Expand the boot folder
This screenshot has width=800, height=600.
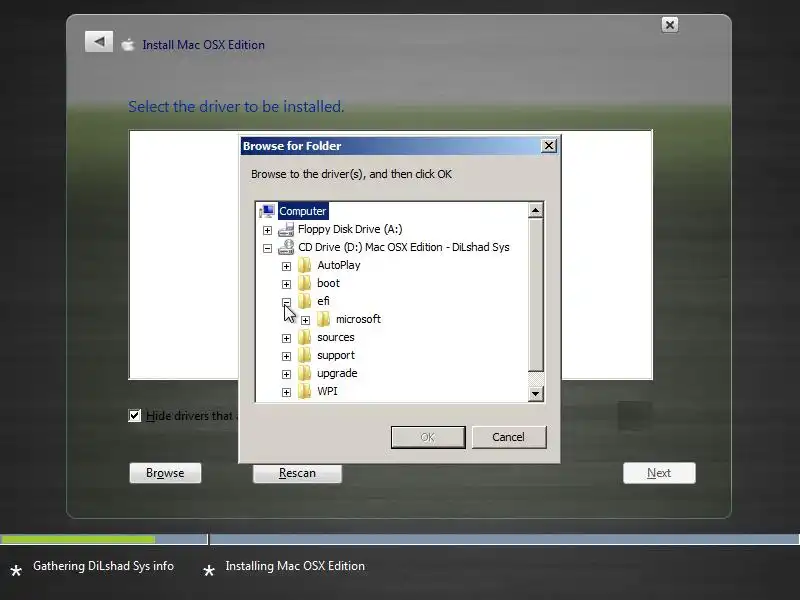click(x=286, y=284)
